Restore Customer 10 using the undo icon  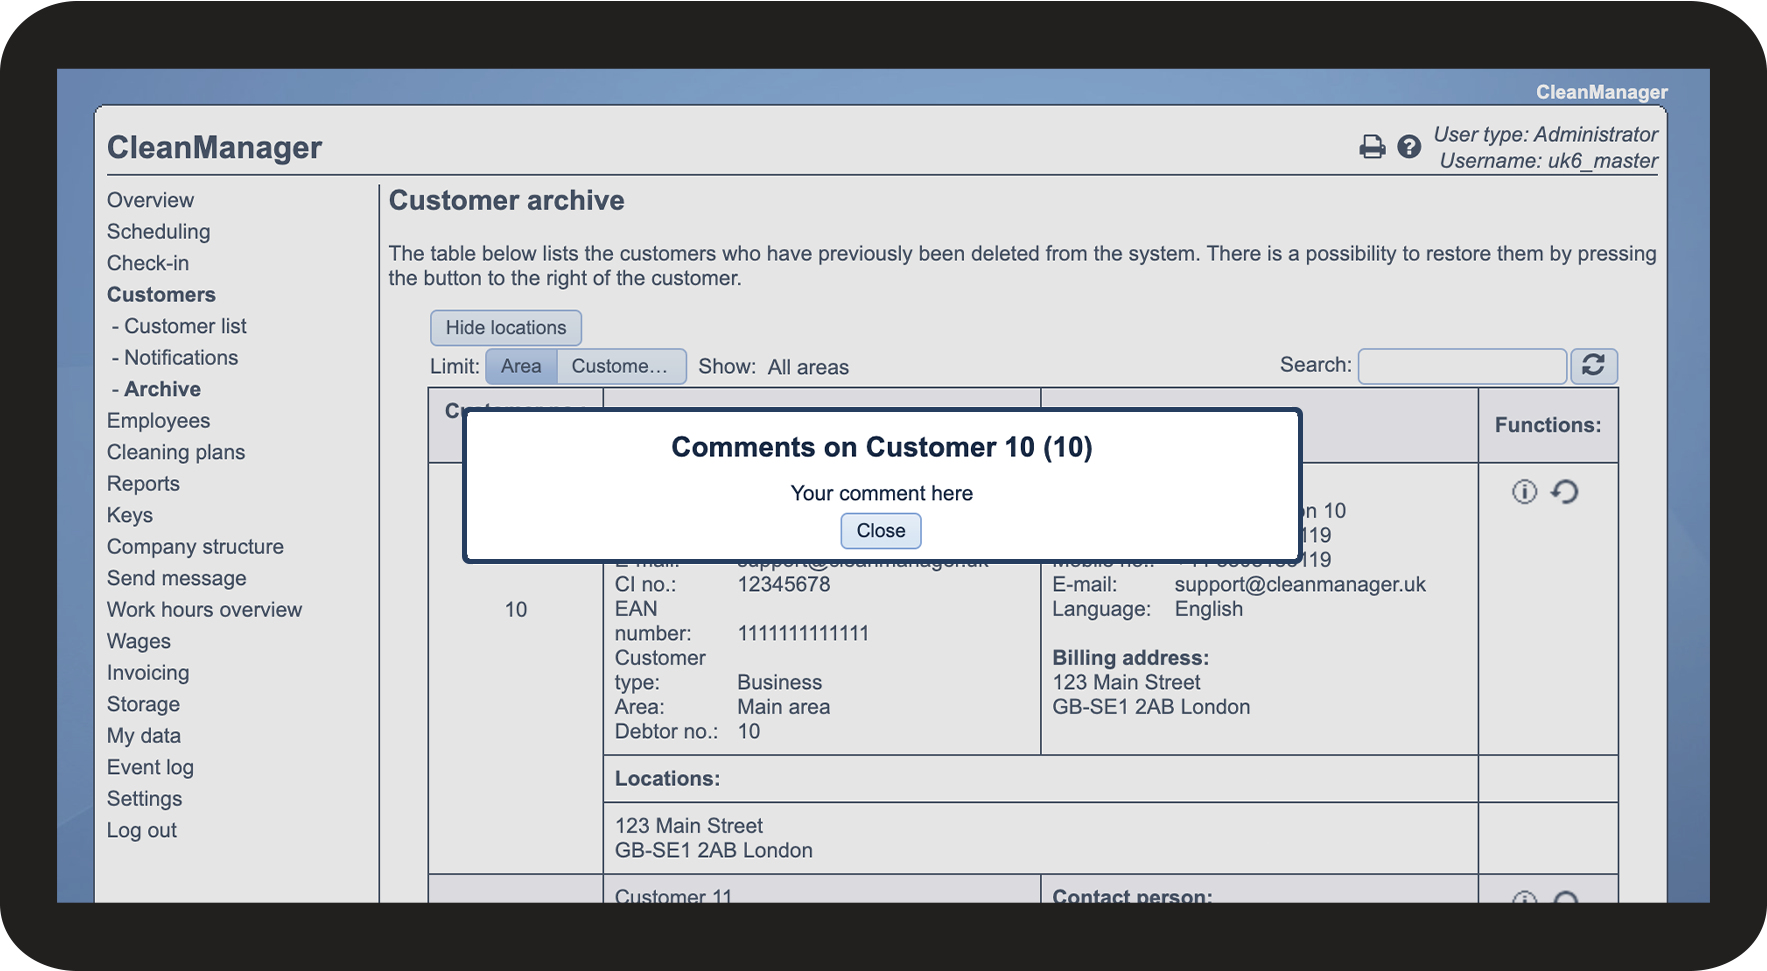pyautogui.click(x=1565, y=491)
